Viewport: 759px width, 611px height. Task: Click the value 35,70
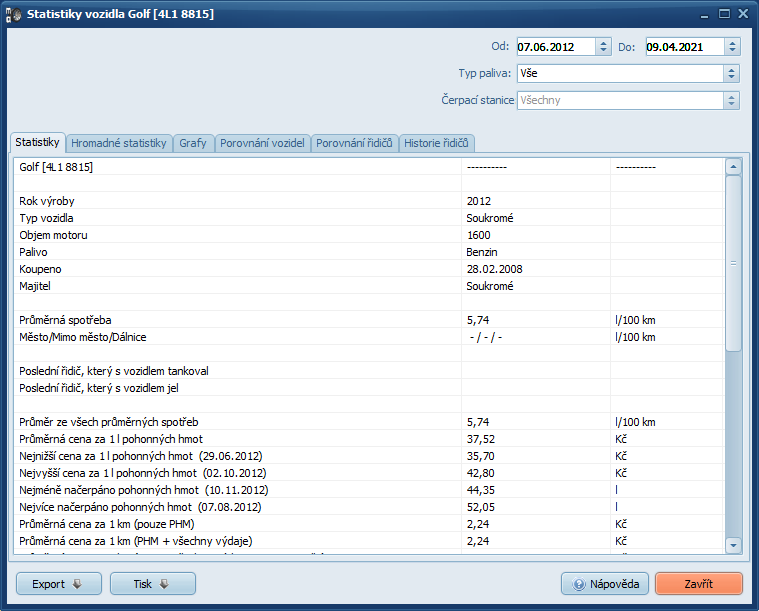[x=481, y=456]
